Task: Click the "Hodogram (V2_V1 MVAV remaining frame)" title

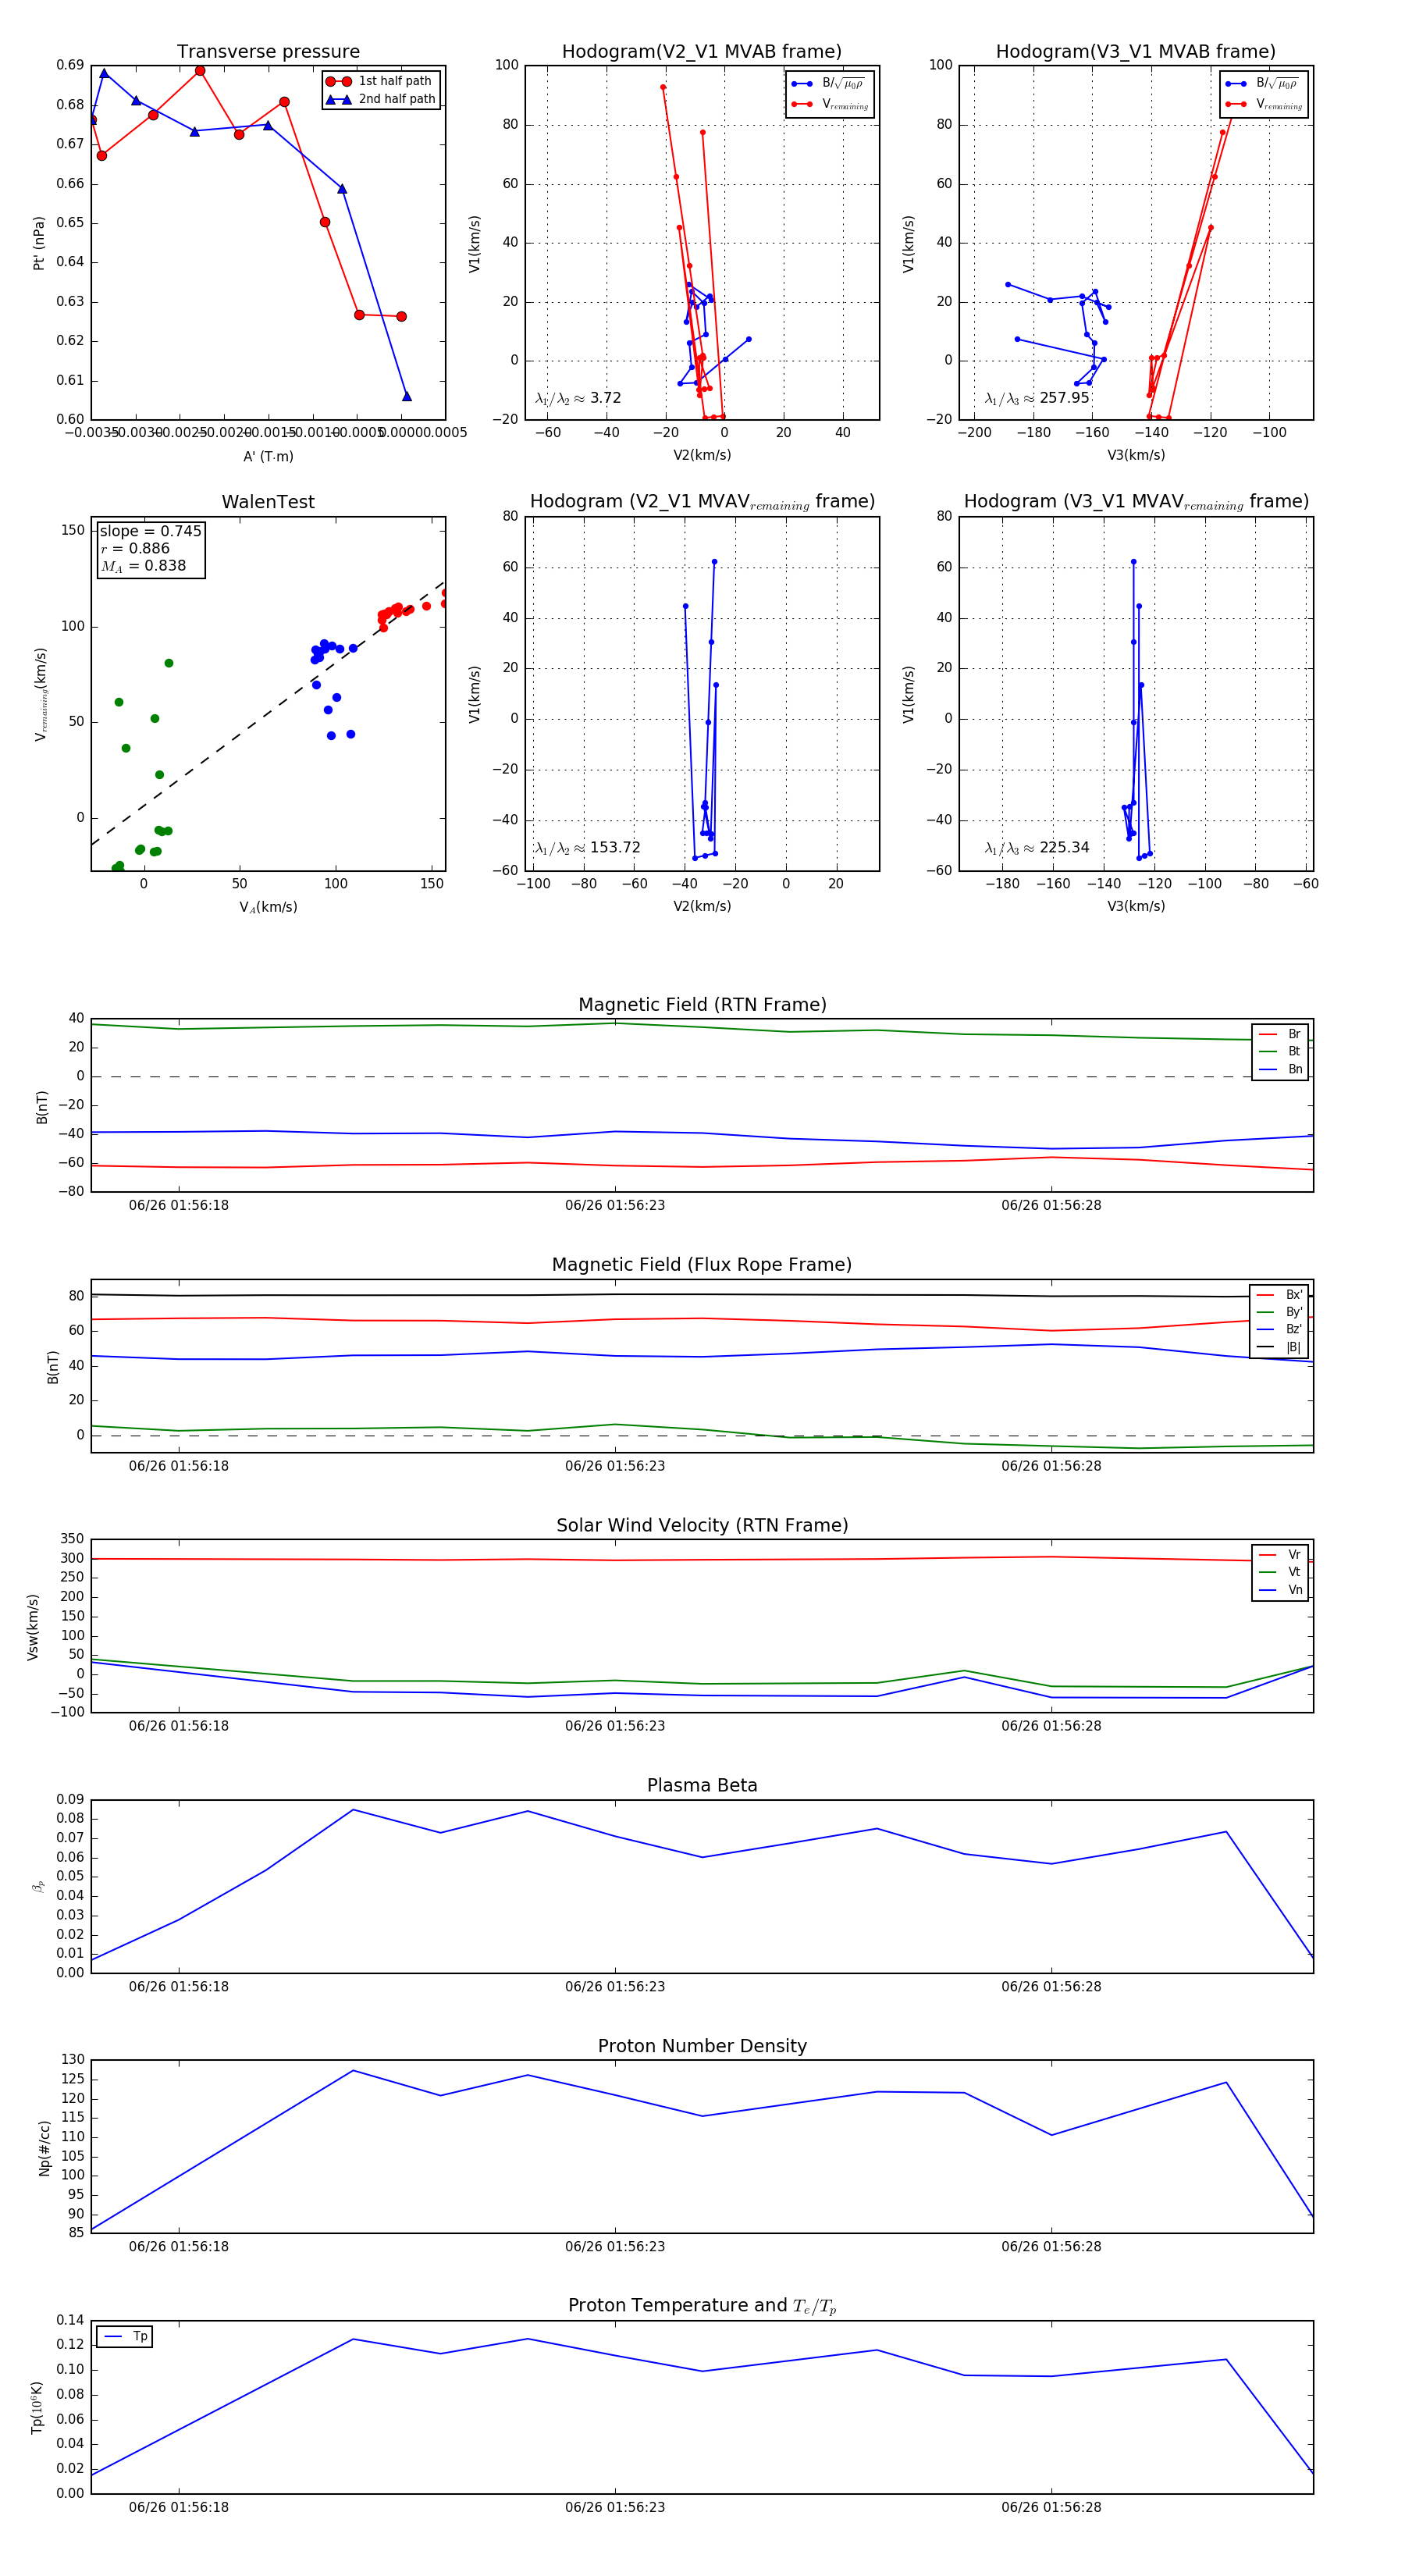Action: (702, 502)
